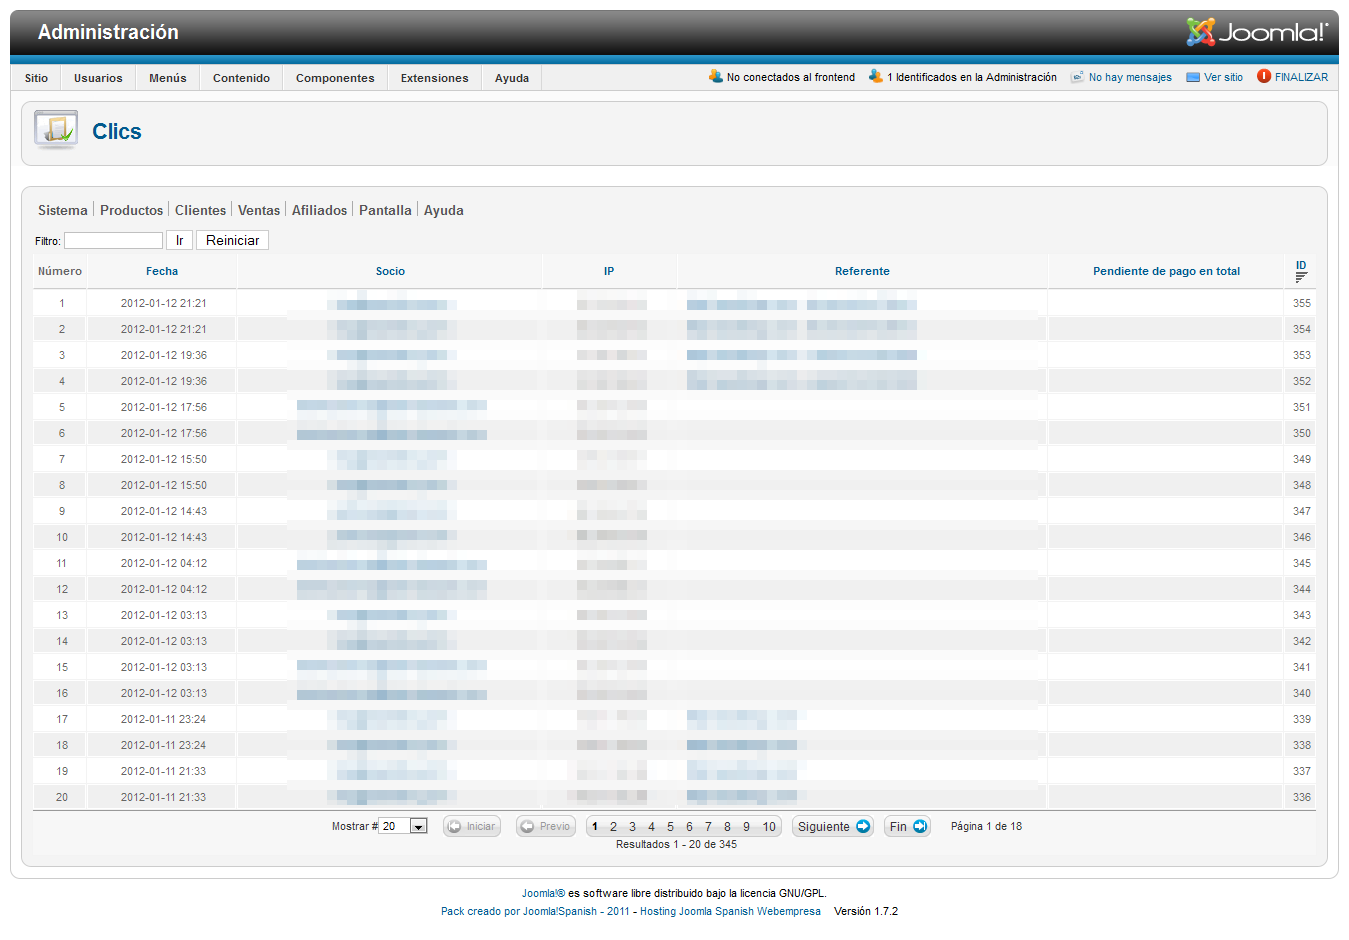The width and height of the screenshot is (1349, 940).
Task: Open the component Ayuda submenu
Action: coord(443,210)
